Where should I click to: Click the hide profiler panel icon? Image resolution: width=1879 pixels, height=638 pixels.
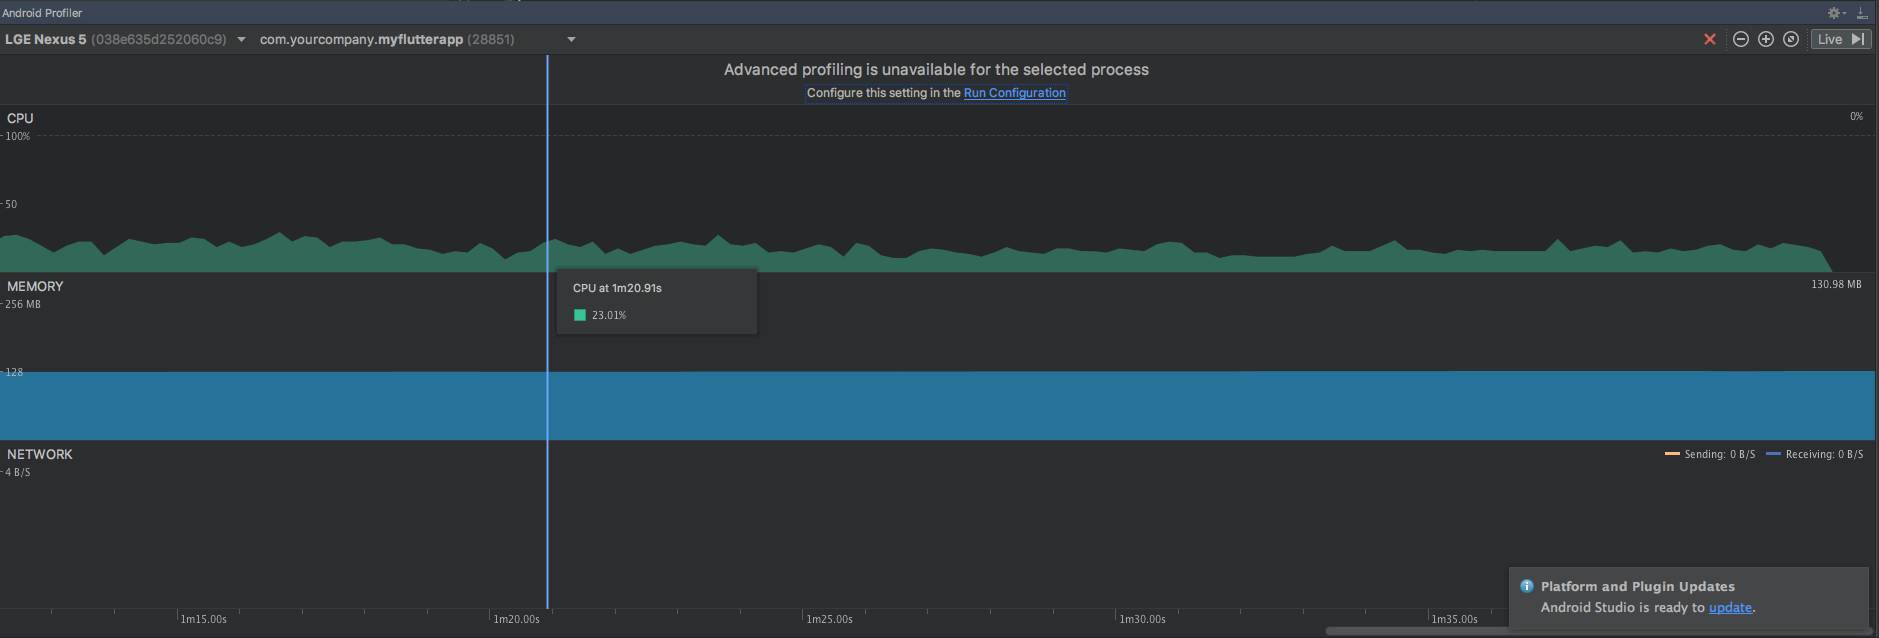pos(1862,13)
